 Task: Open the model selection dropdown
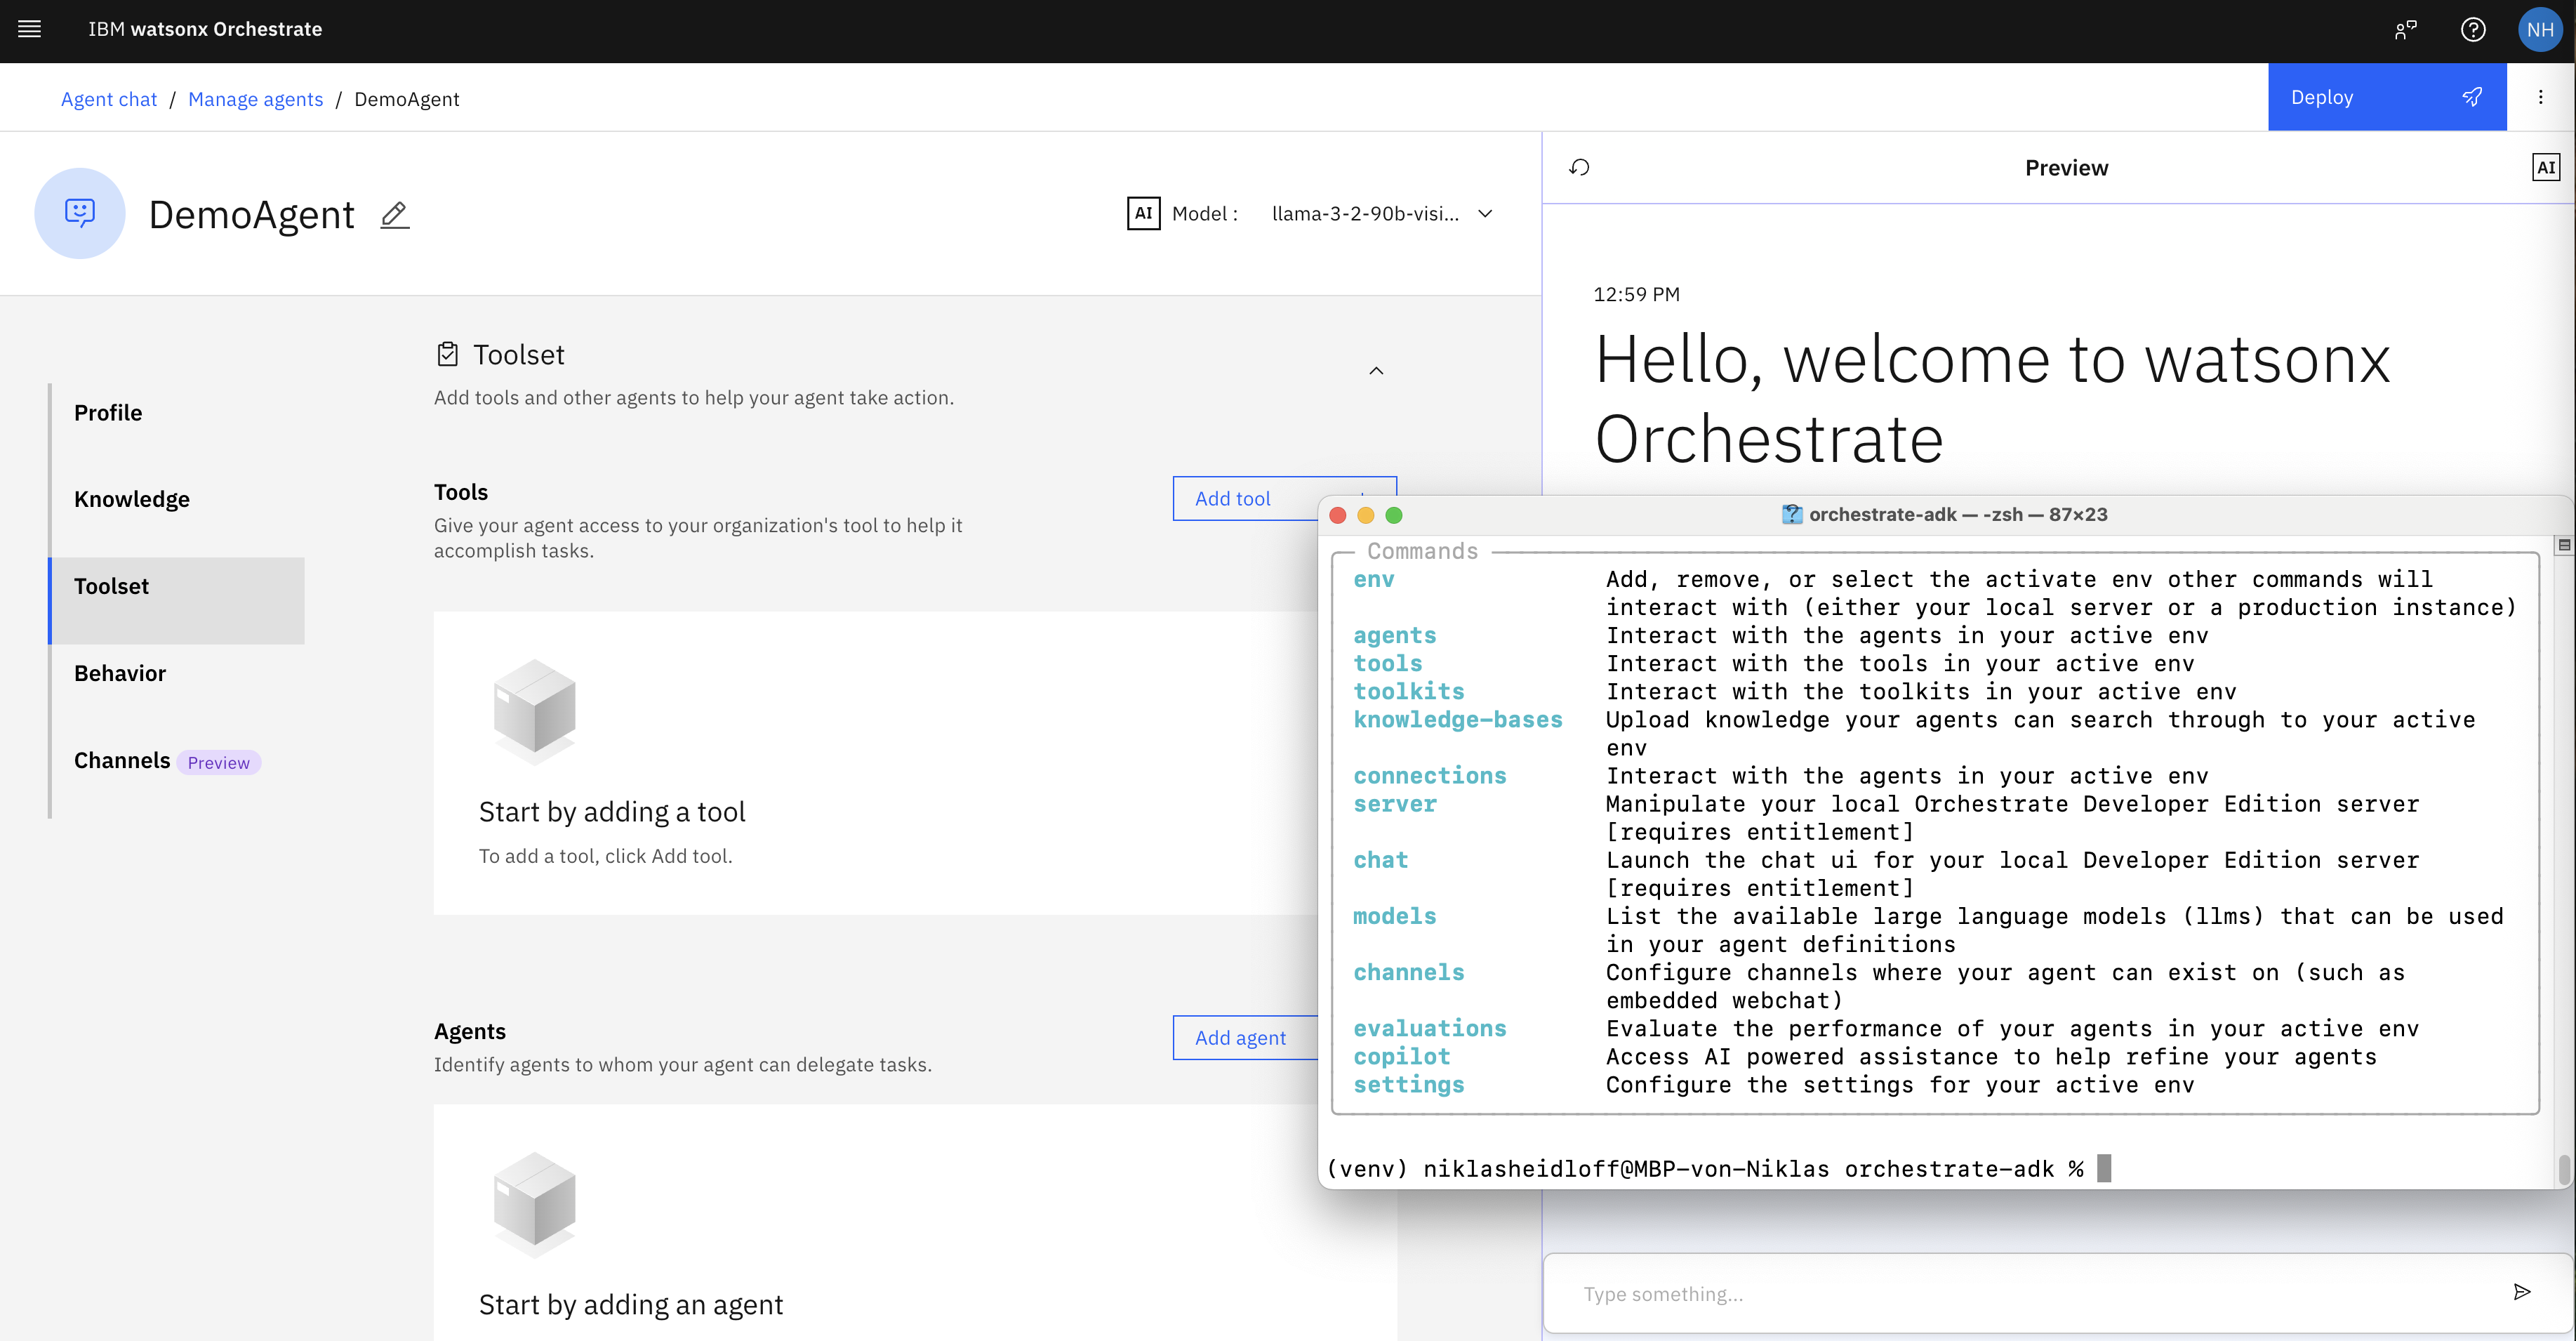tap(1382, 213)
